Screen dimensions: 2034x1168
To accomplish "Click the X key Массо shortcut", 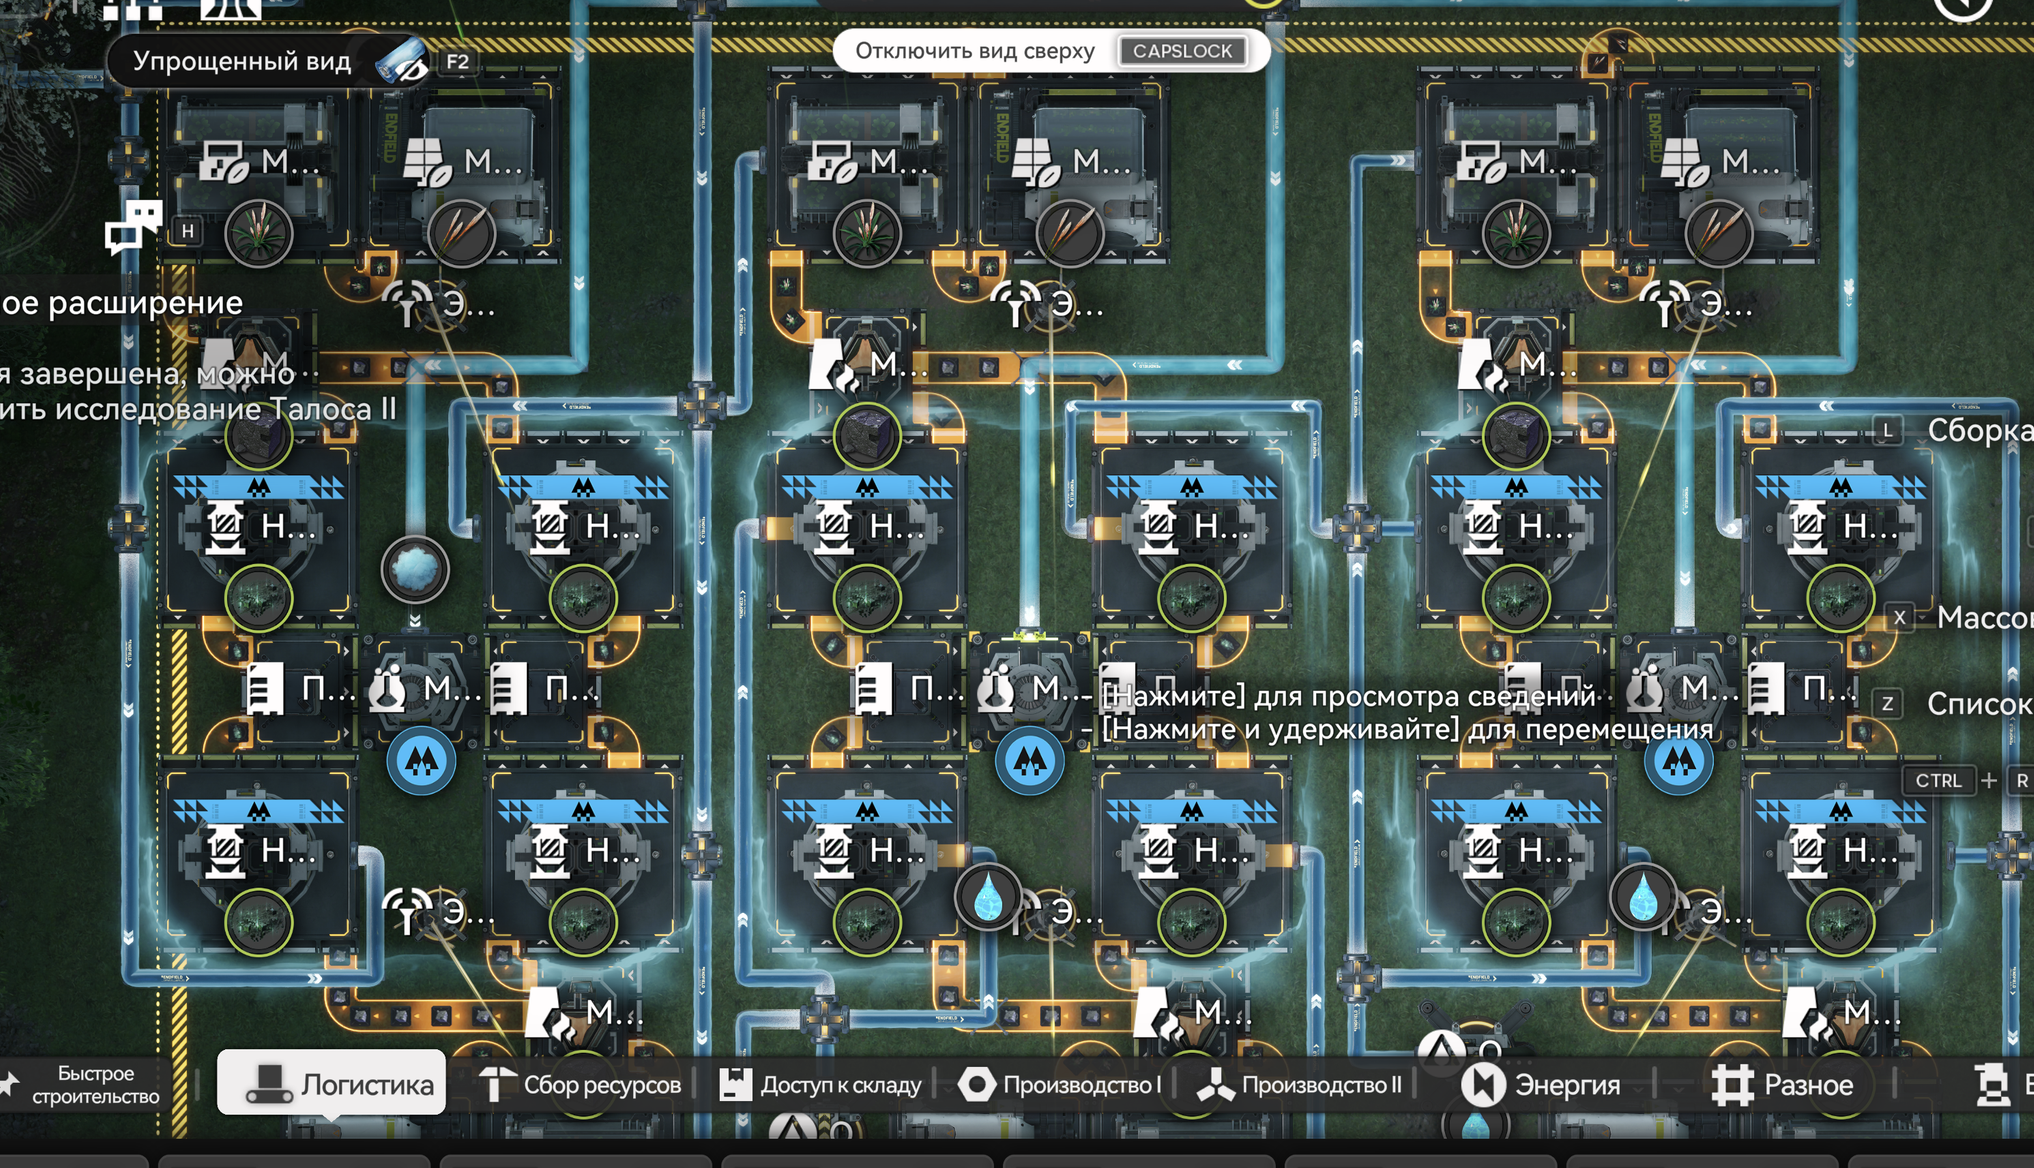I will (1960, 618).
